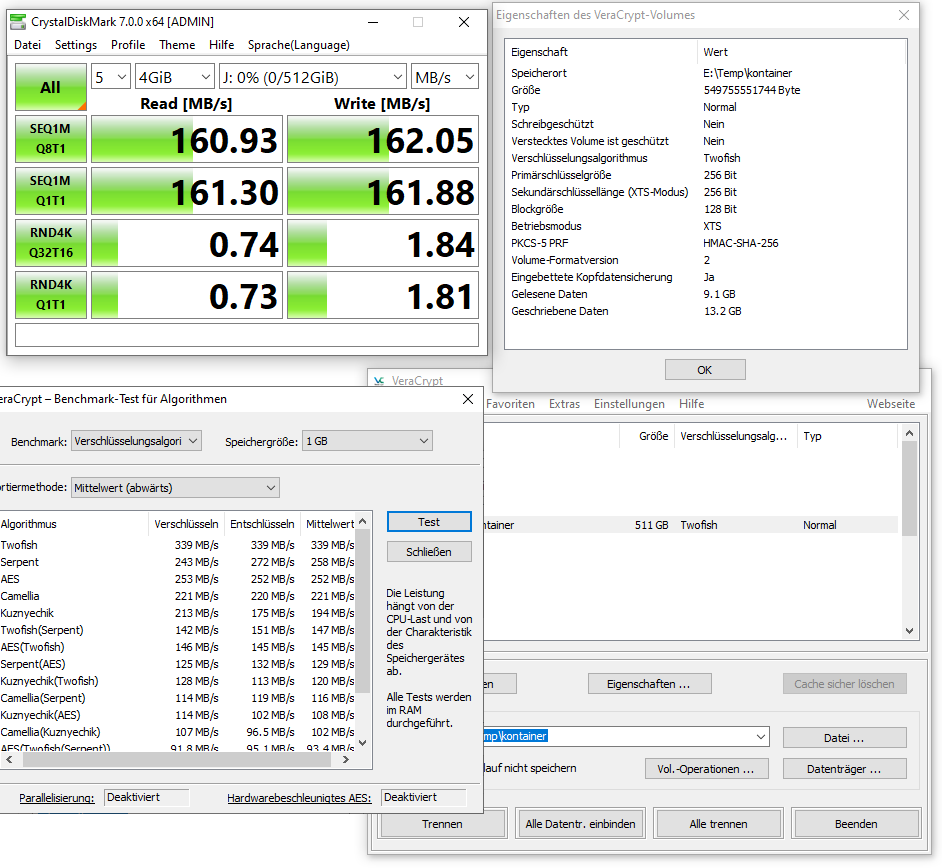
Task: Click the Vol.-Operationen … button
Action: [706, 769]
